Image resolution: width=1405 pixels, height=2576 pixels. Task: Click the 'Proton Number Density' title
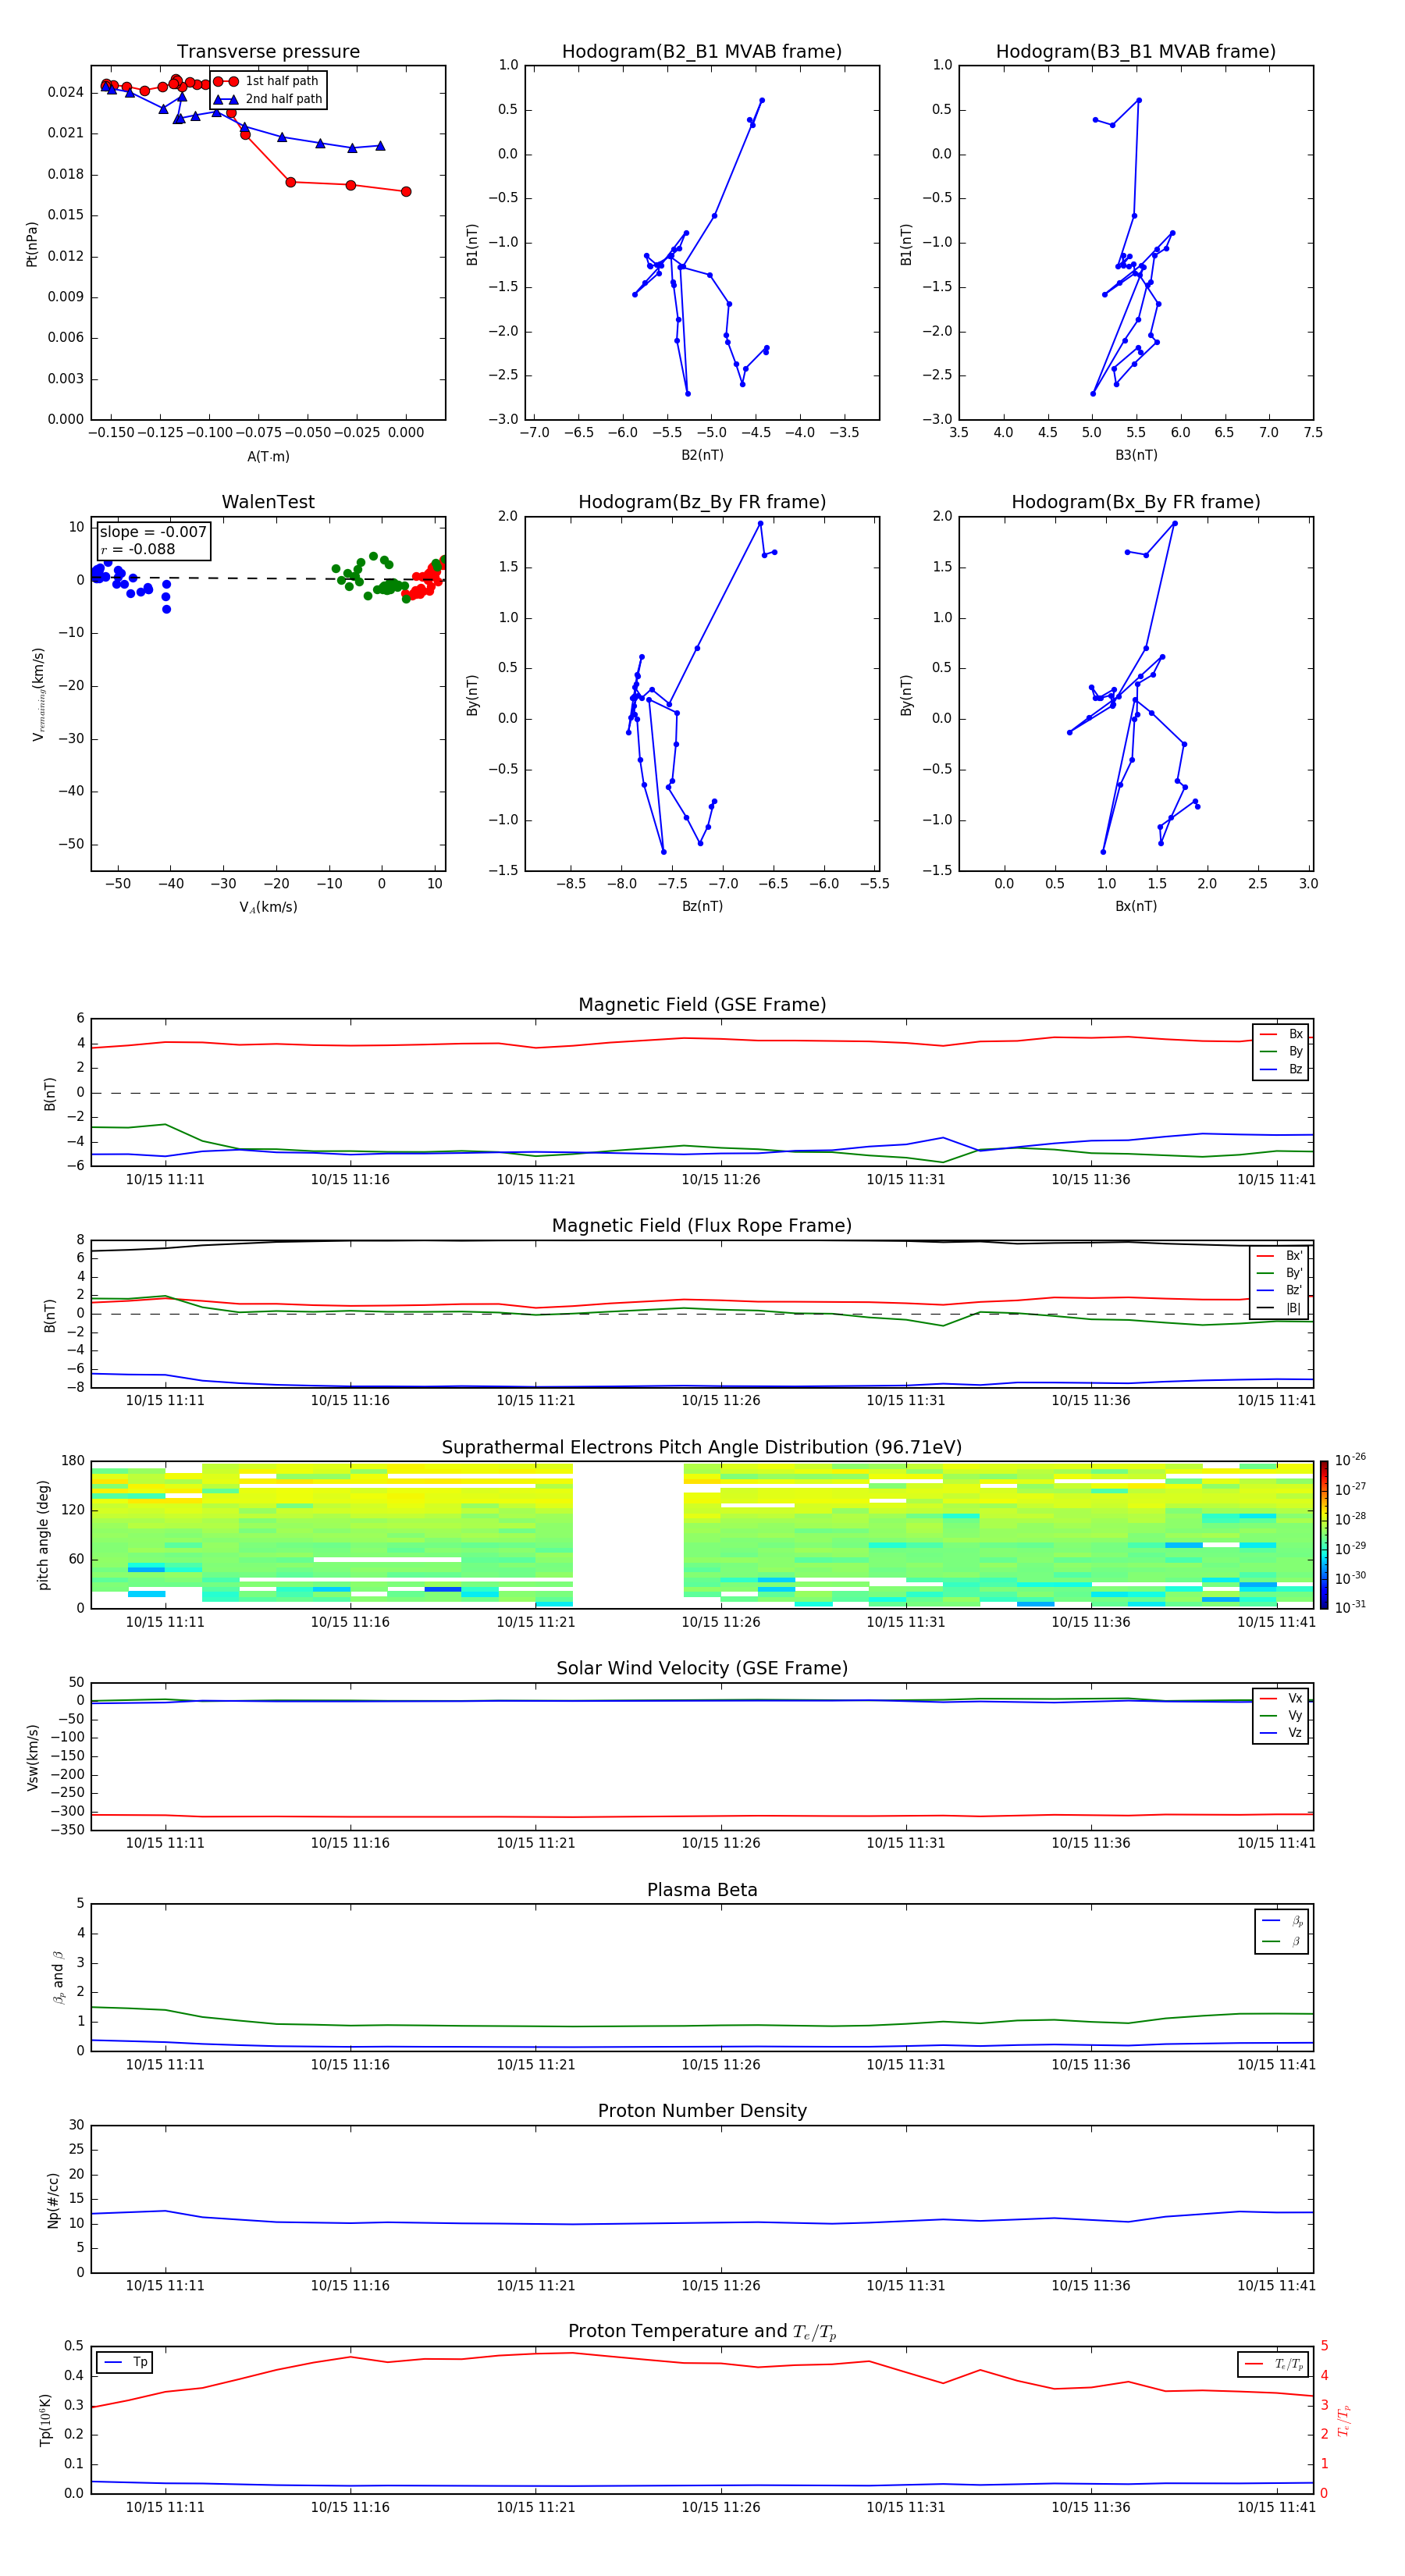pos(702,2111)
